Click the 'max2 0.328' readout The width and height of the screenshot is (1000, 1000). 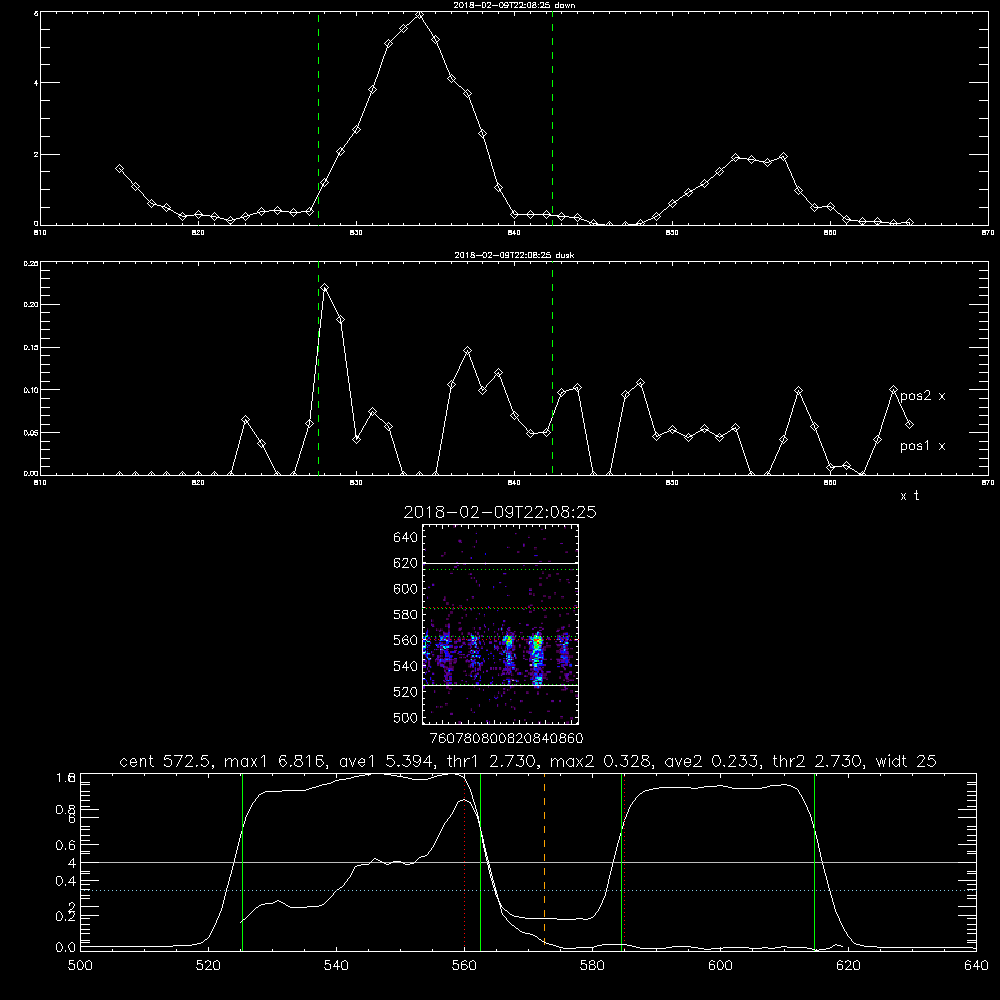click(601, 761)
